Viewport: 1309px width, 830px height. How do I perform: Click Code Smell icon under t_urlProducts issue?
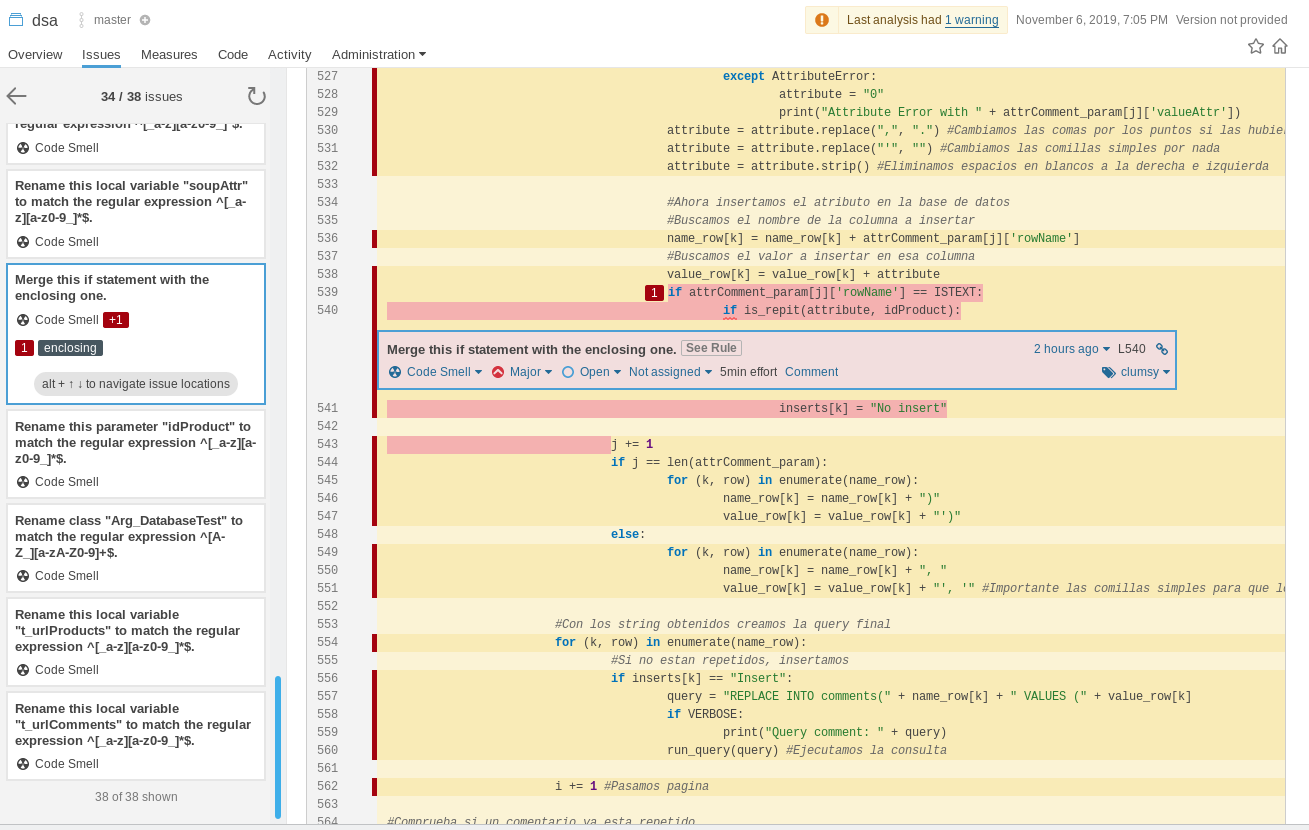[x=23, y=670]
